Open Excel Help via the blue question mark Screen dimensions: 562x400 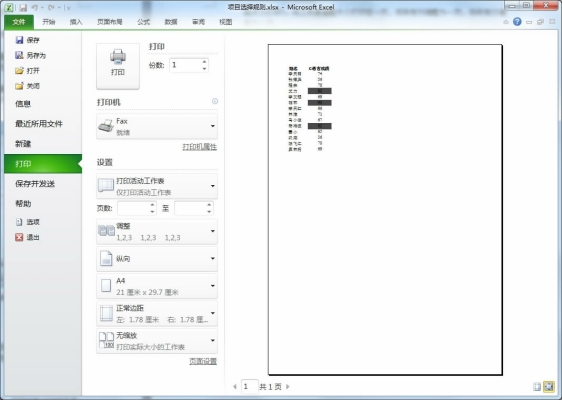(517, 22)
